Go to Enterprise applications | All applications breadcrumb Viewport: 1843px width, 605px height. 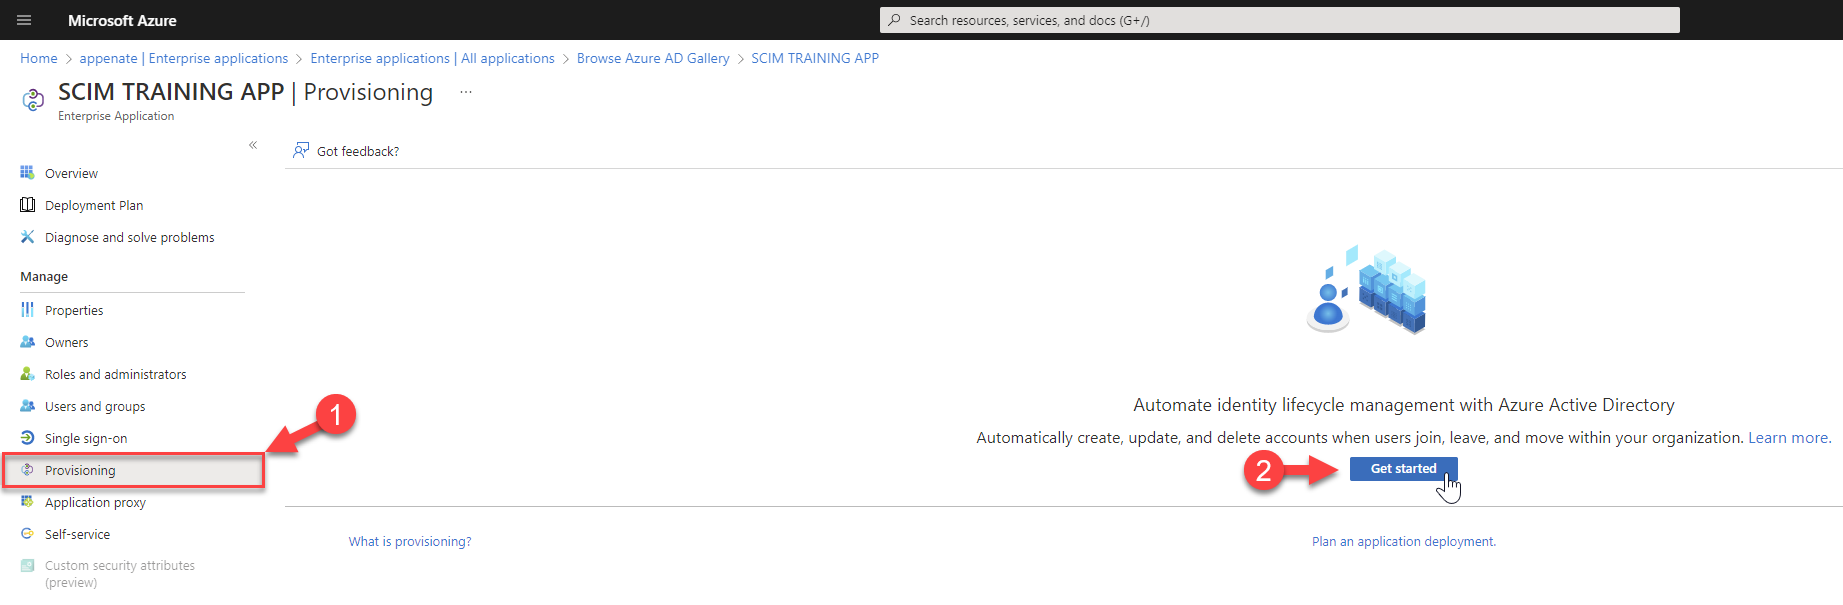432,58
